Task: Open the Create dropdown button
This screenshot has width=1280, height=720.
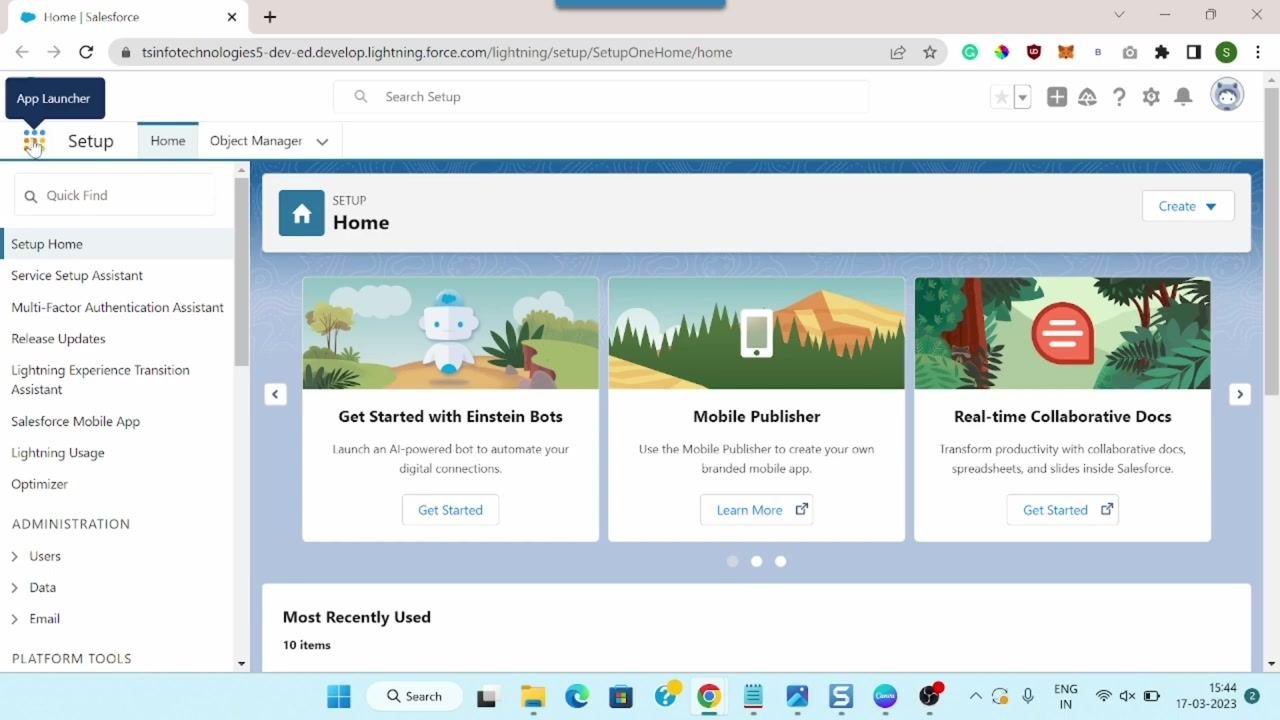Action: (1188, 206)
